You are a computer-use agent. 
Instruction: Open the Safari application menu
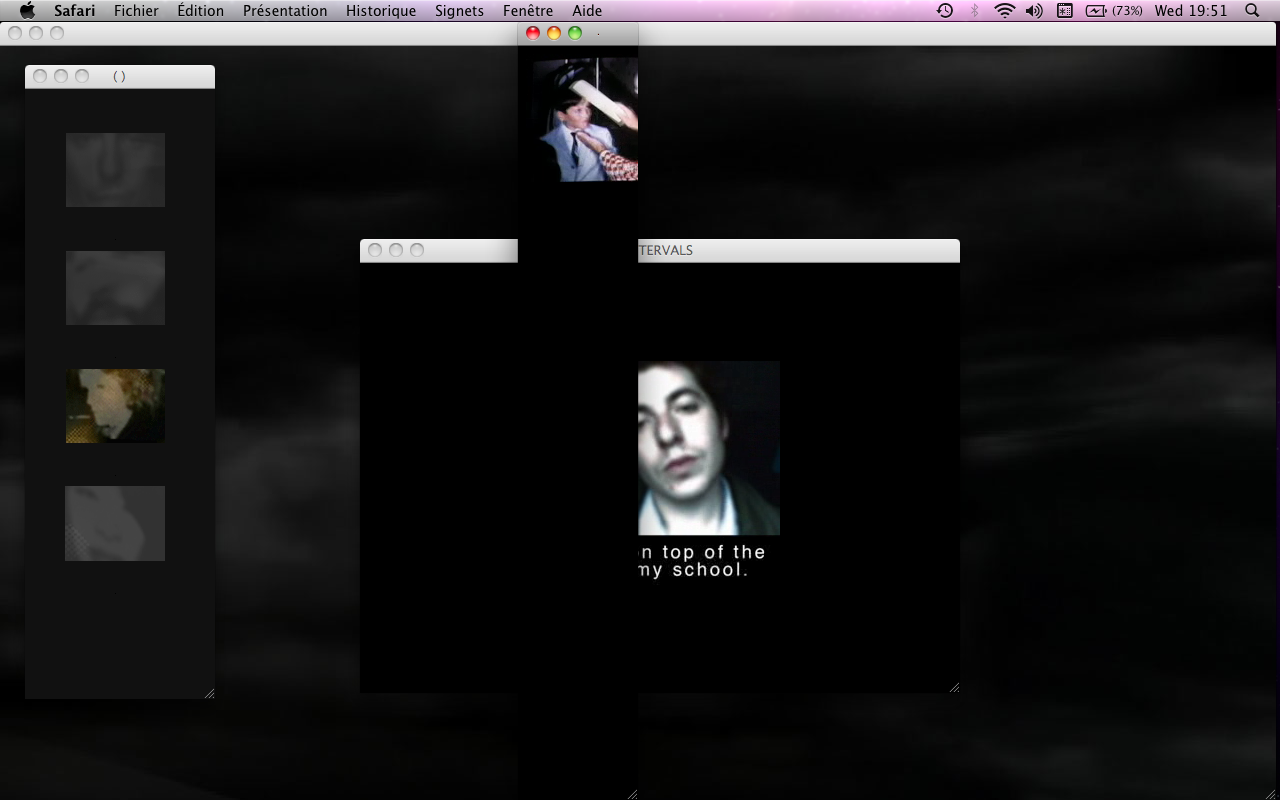[74, 11]
